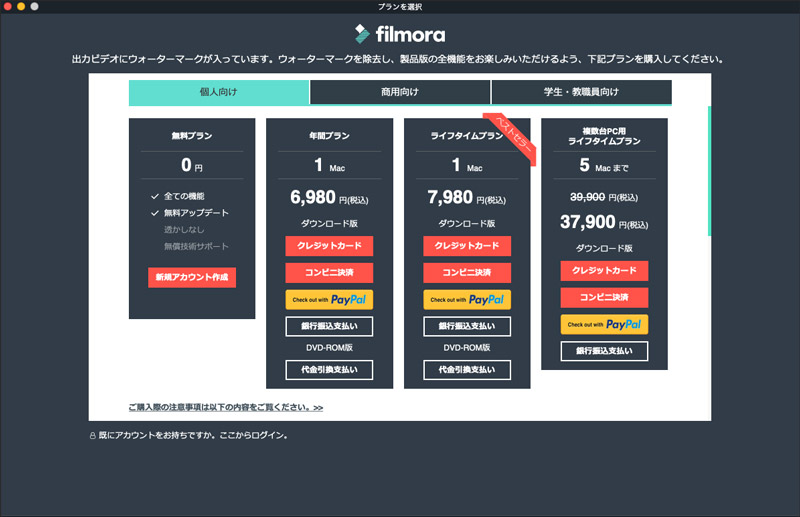Click the filmora logo icon
Viewport: 800px width, 517px height.
coord(362,34)
